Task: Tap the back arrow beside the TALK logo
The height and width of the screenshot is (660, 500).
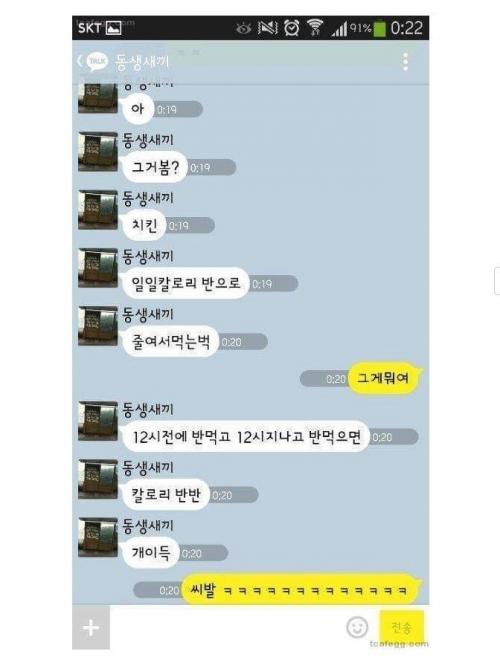Action: point(80,61)
